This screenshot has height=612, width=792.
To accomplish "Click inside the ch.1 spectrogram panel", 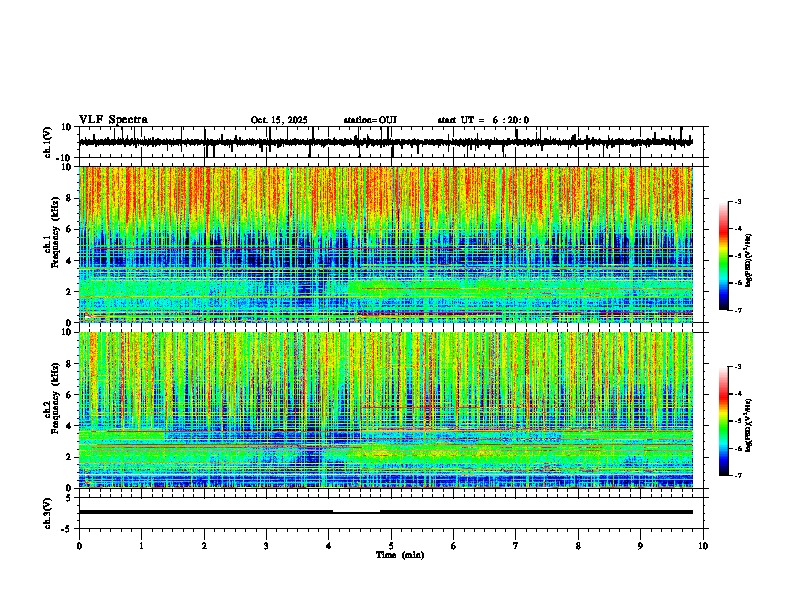I will (385, 244).
